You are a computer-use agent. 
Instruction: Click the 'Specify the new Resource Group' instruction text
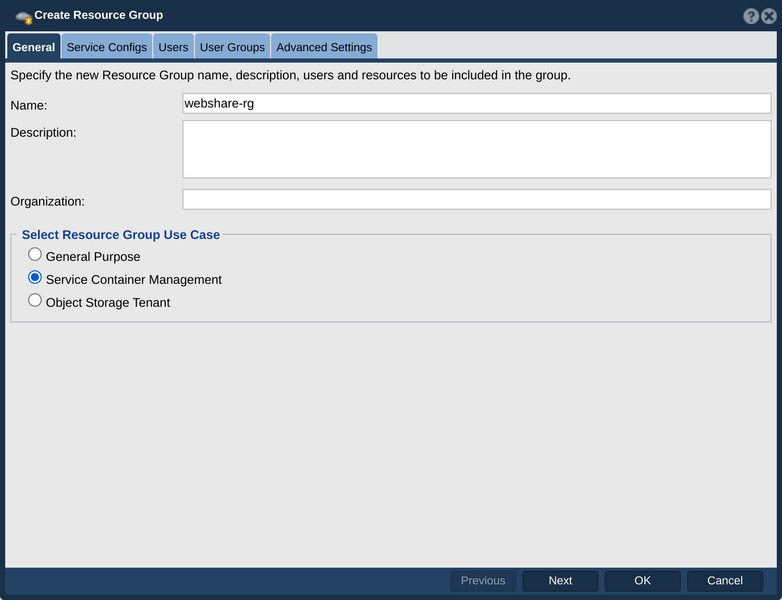(290, 75)
